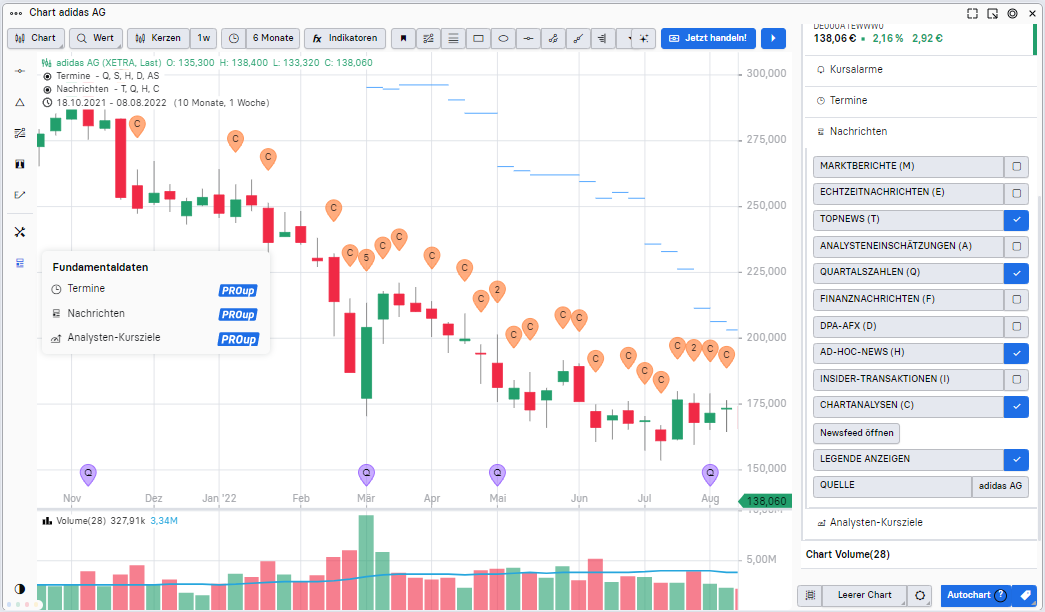Select the horizontal line icon in left sidebar
Image resolution: width=1045 pixels, height=612 pixels.
click(20, 71)
